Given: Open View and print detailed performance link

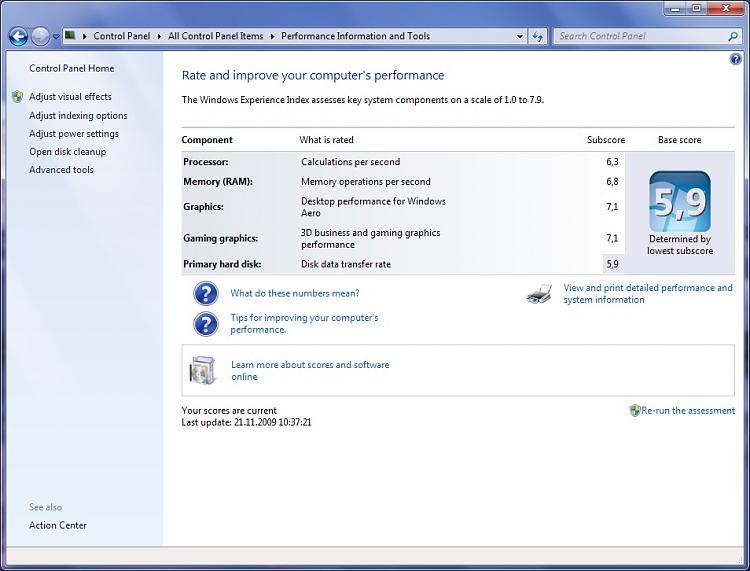Looking at the screenshot, I should [x=648, y=294].
